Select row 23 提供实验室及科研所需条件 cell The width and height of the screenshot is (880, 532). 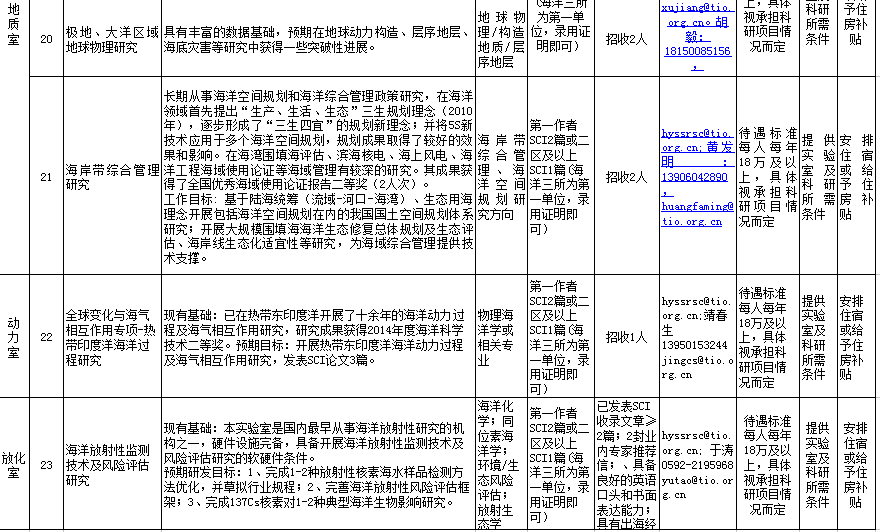click(x=818, y=465)
